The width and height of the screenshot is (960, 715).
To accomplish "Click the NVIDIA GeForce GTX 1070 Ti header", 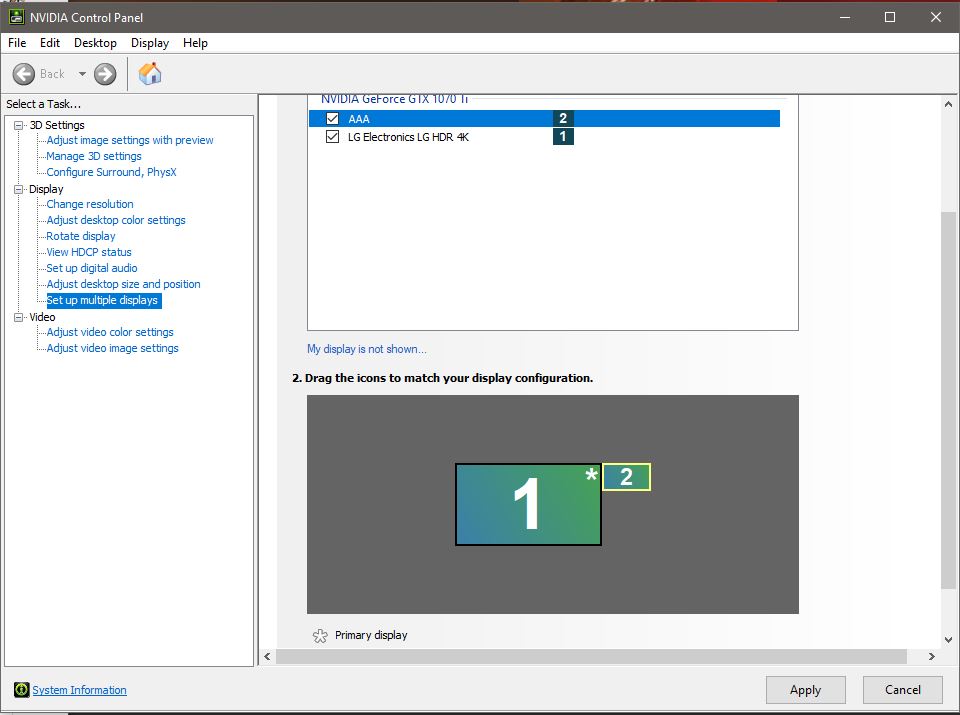I will coord(394,99).
